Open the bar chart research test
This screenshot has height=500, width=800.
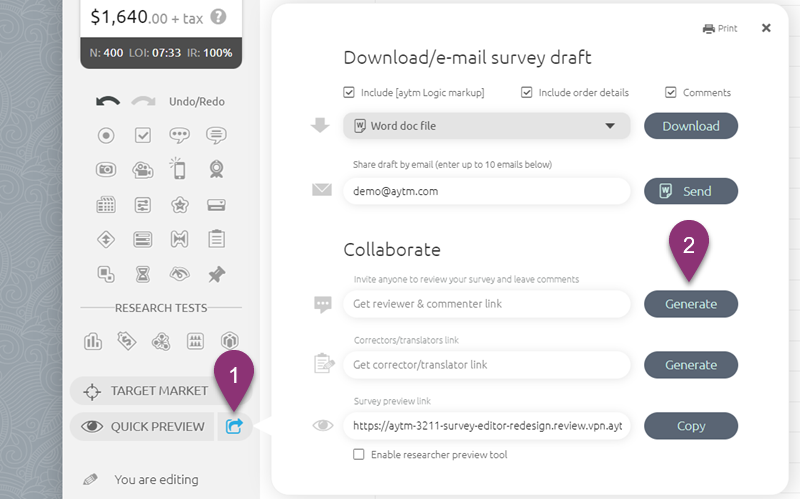pyautogui.click(x=93, y=342)
